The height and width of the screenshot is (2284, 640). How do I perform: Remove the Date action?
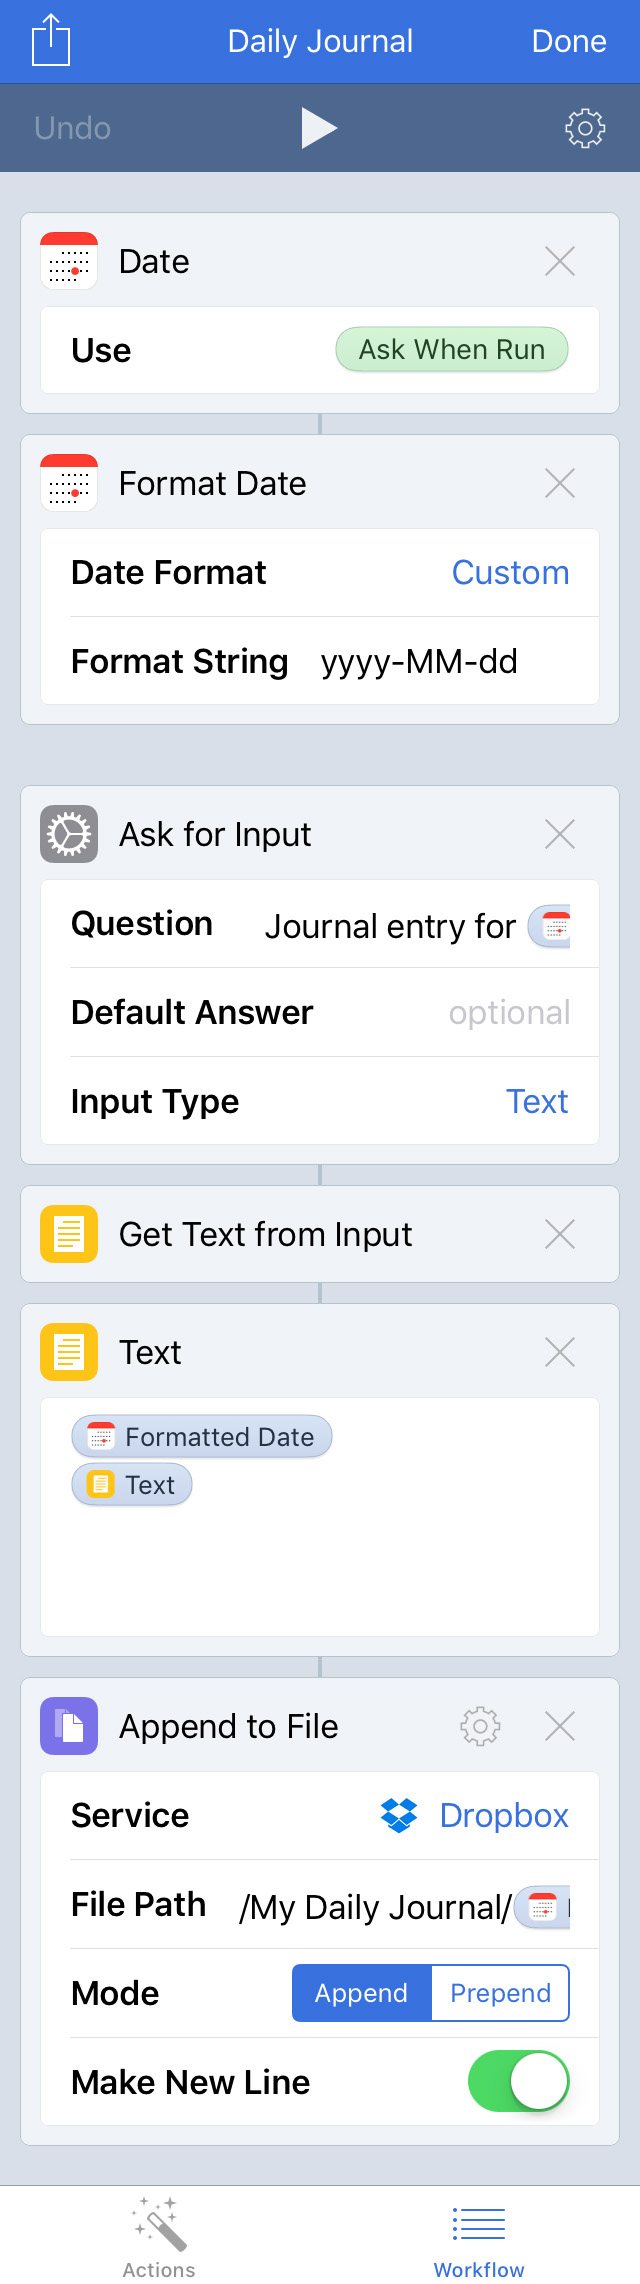[560, 262]
